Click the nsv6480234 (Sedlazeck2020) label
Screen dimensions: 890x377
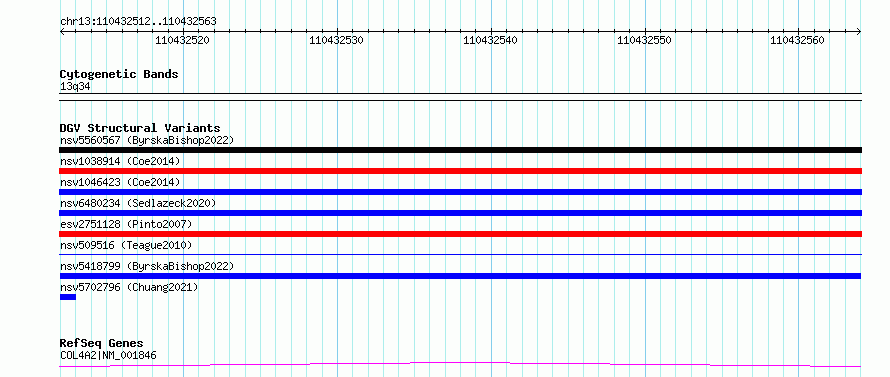(138, 203)
